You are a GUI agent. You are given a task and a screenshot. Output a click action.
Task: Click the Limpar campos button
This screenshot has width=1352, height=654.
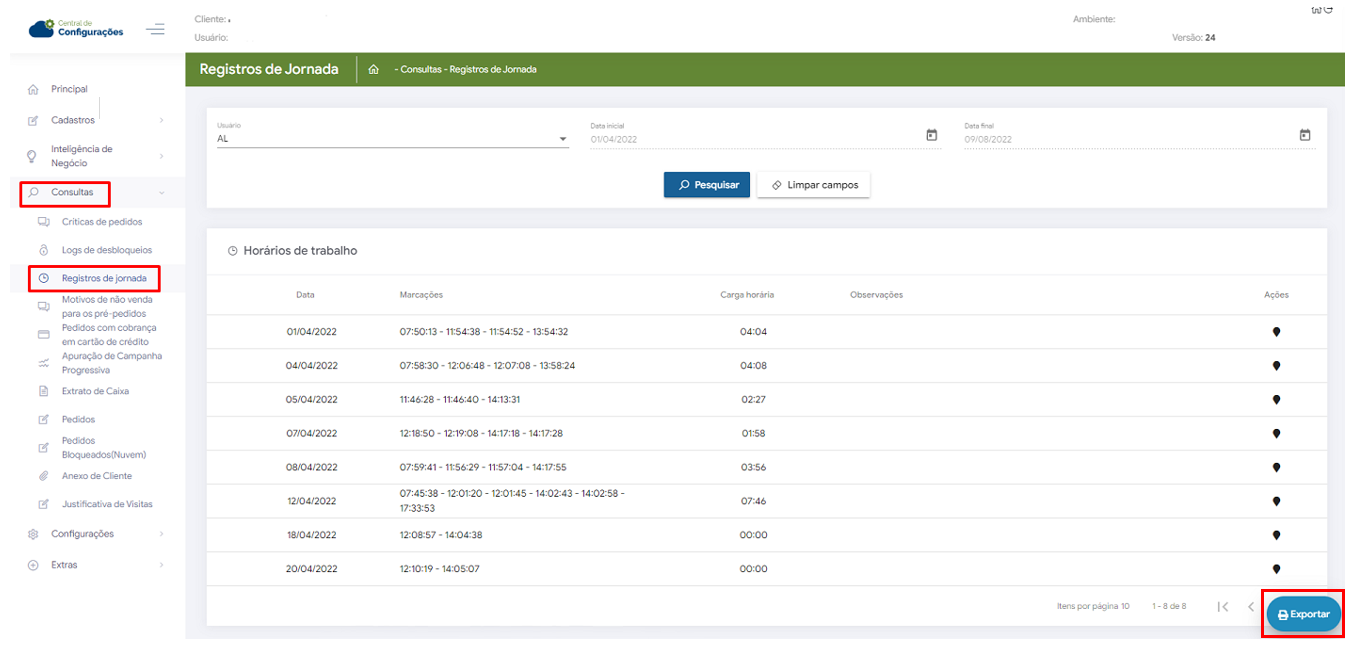(x=813, y=185)
